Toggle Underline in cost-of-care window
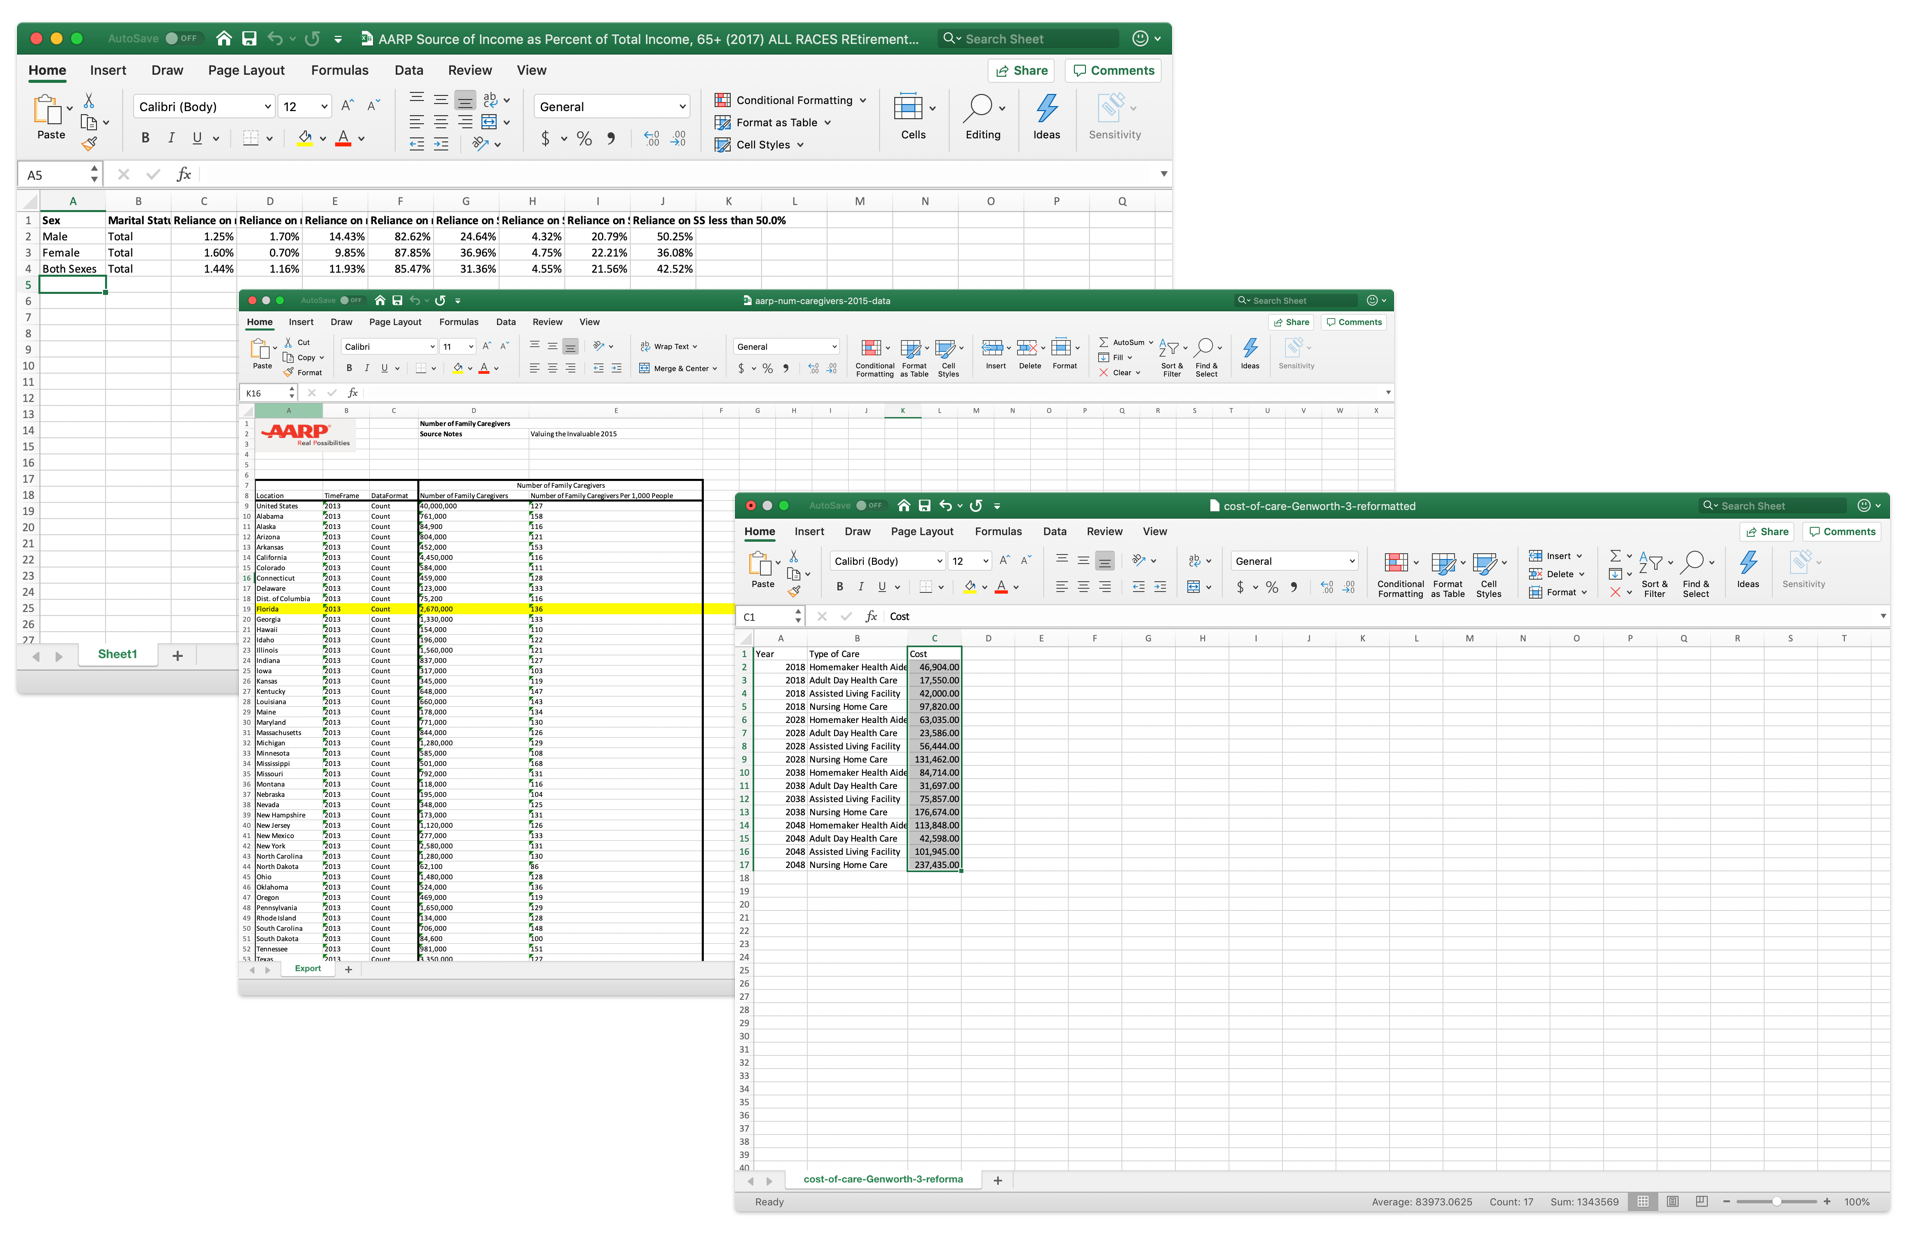 tap(882, 587)
